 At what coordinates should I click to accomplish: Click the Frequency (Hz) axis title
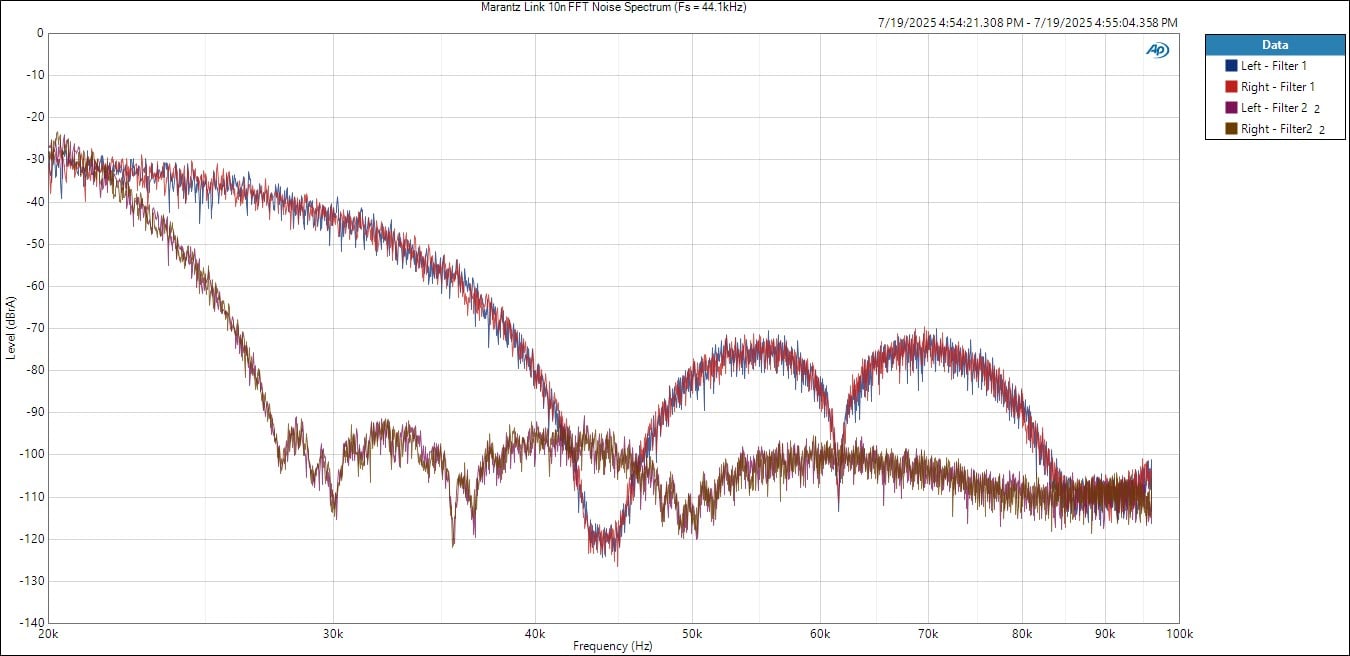612,647
